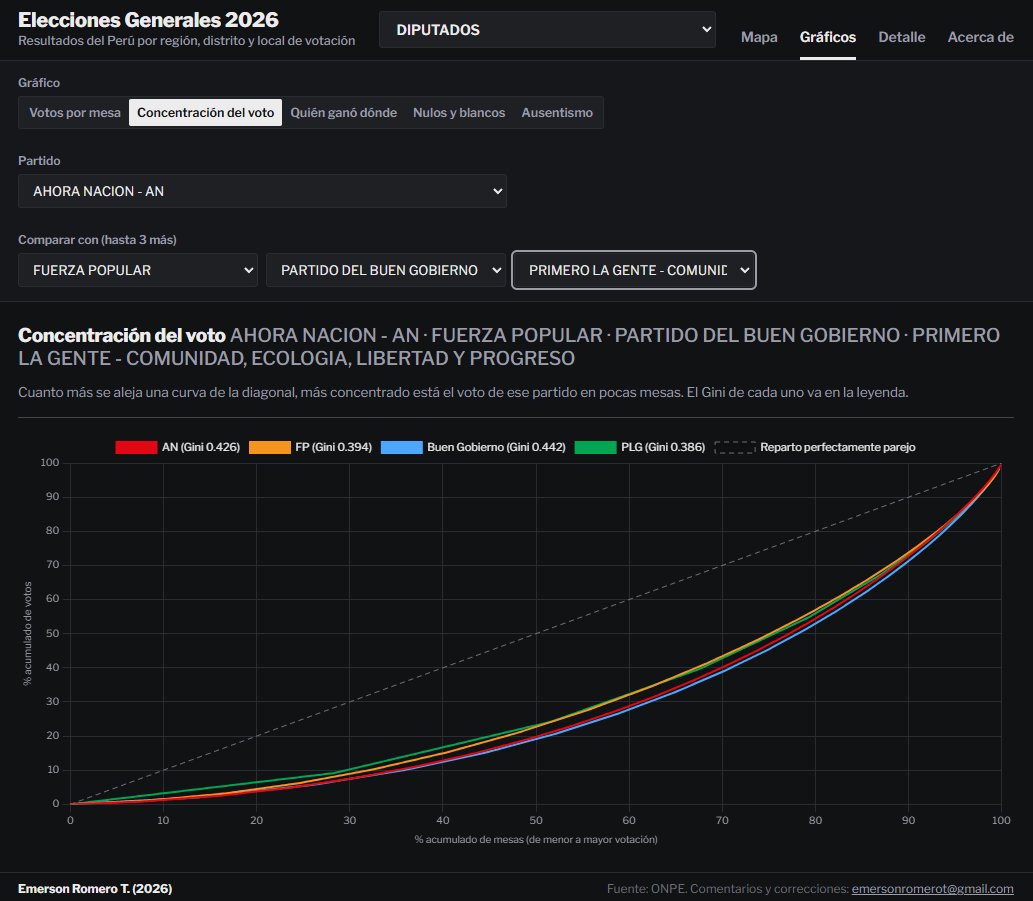View the Ausentismo chart
The height and width of the screenshot is (901, 1033).
click(557, 113)
